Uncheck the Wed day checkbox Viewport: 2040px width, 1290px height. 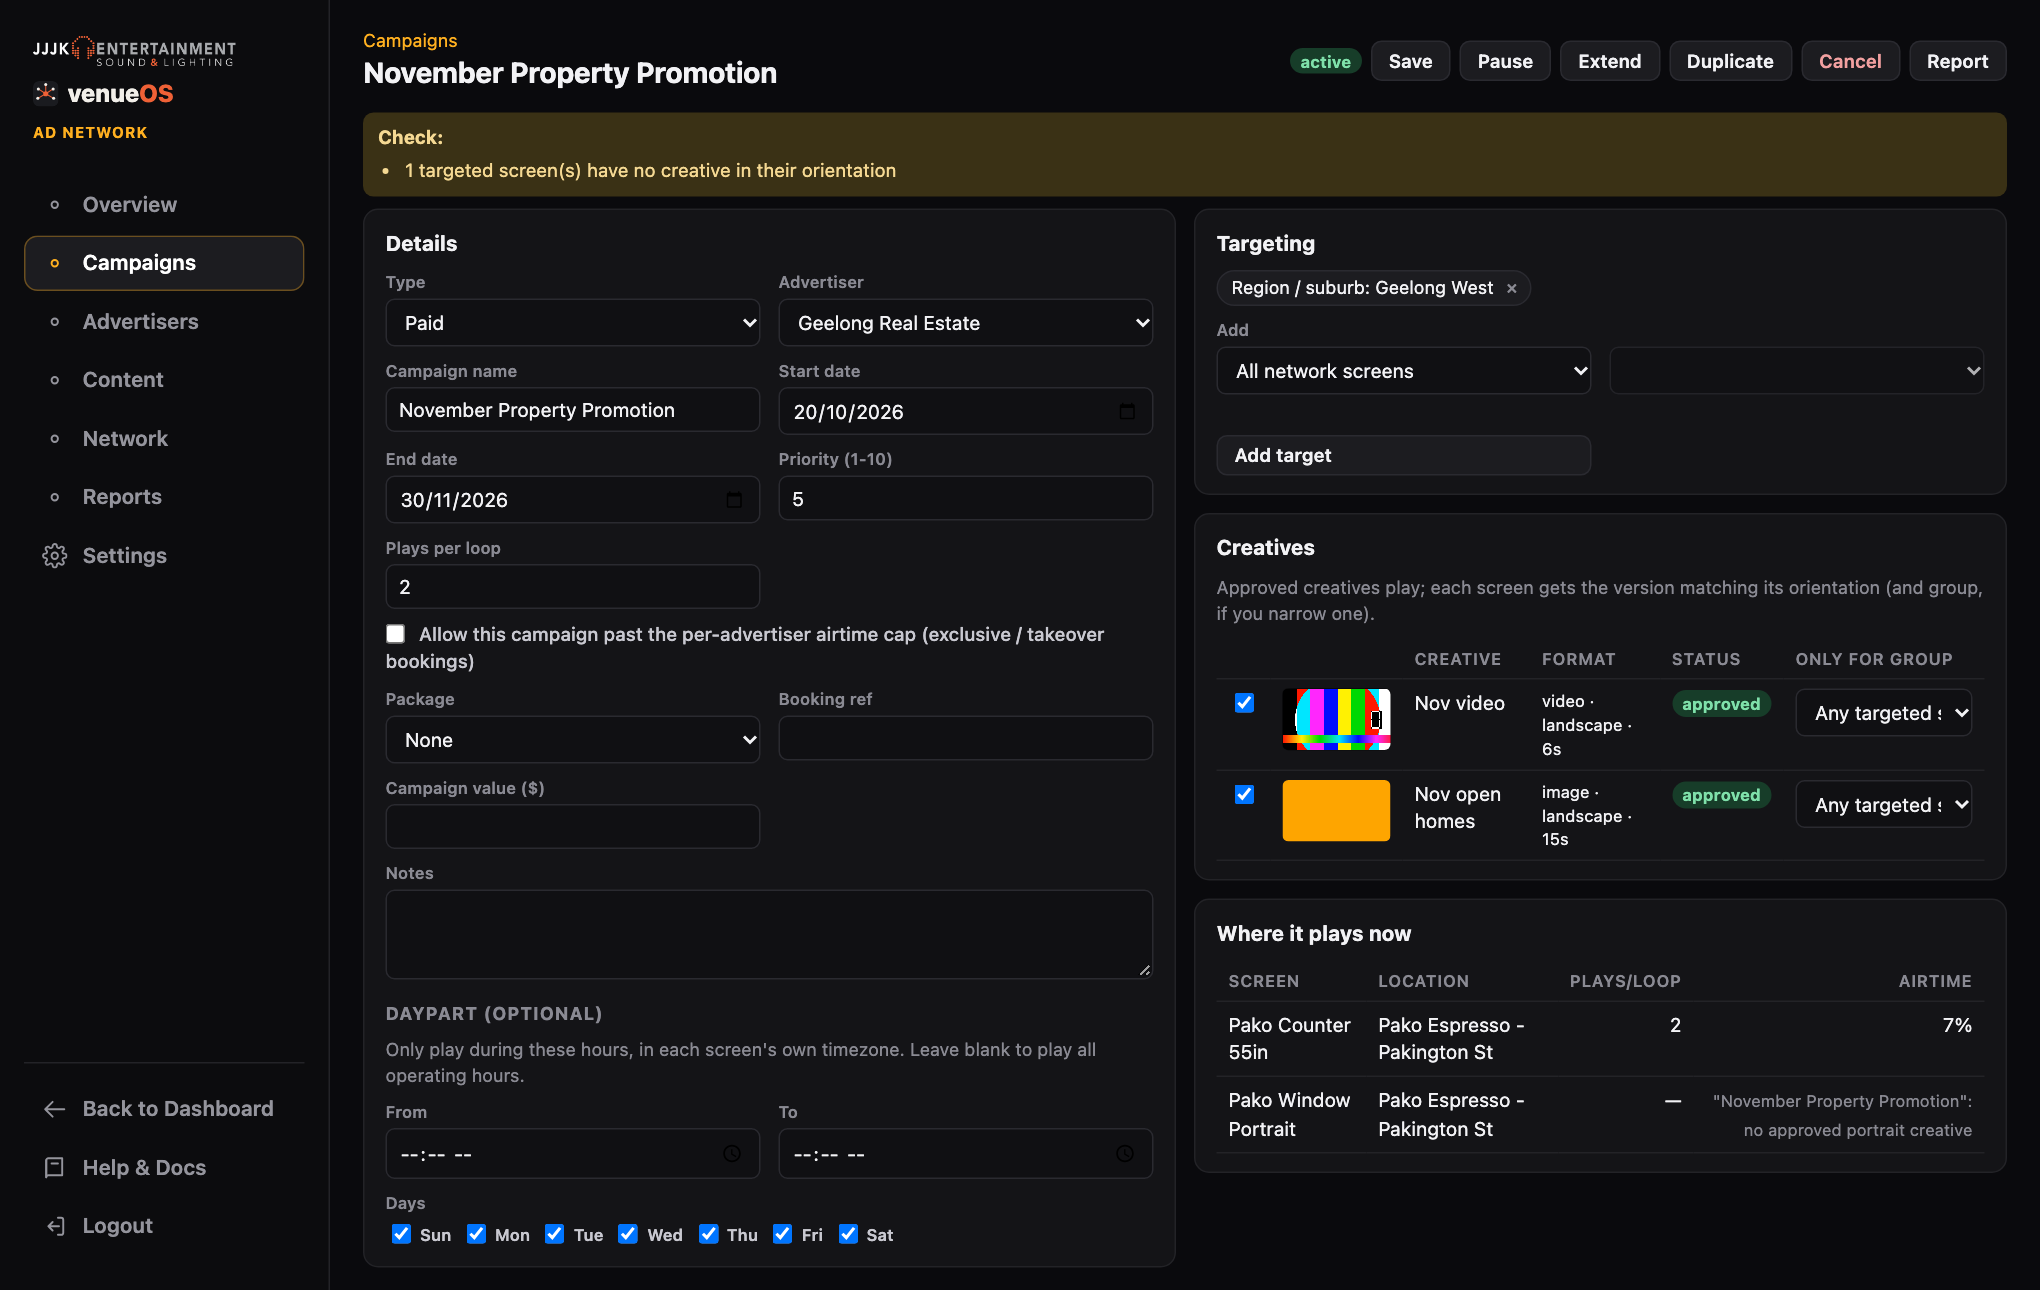pyautogui.click(x=628, y=1234)
